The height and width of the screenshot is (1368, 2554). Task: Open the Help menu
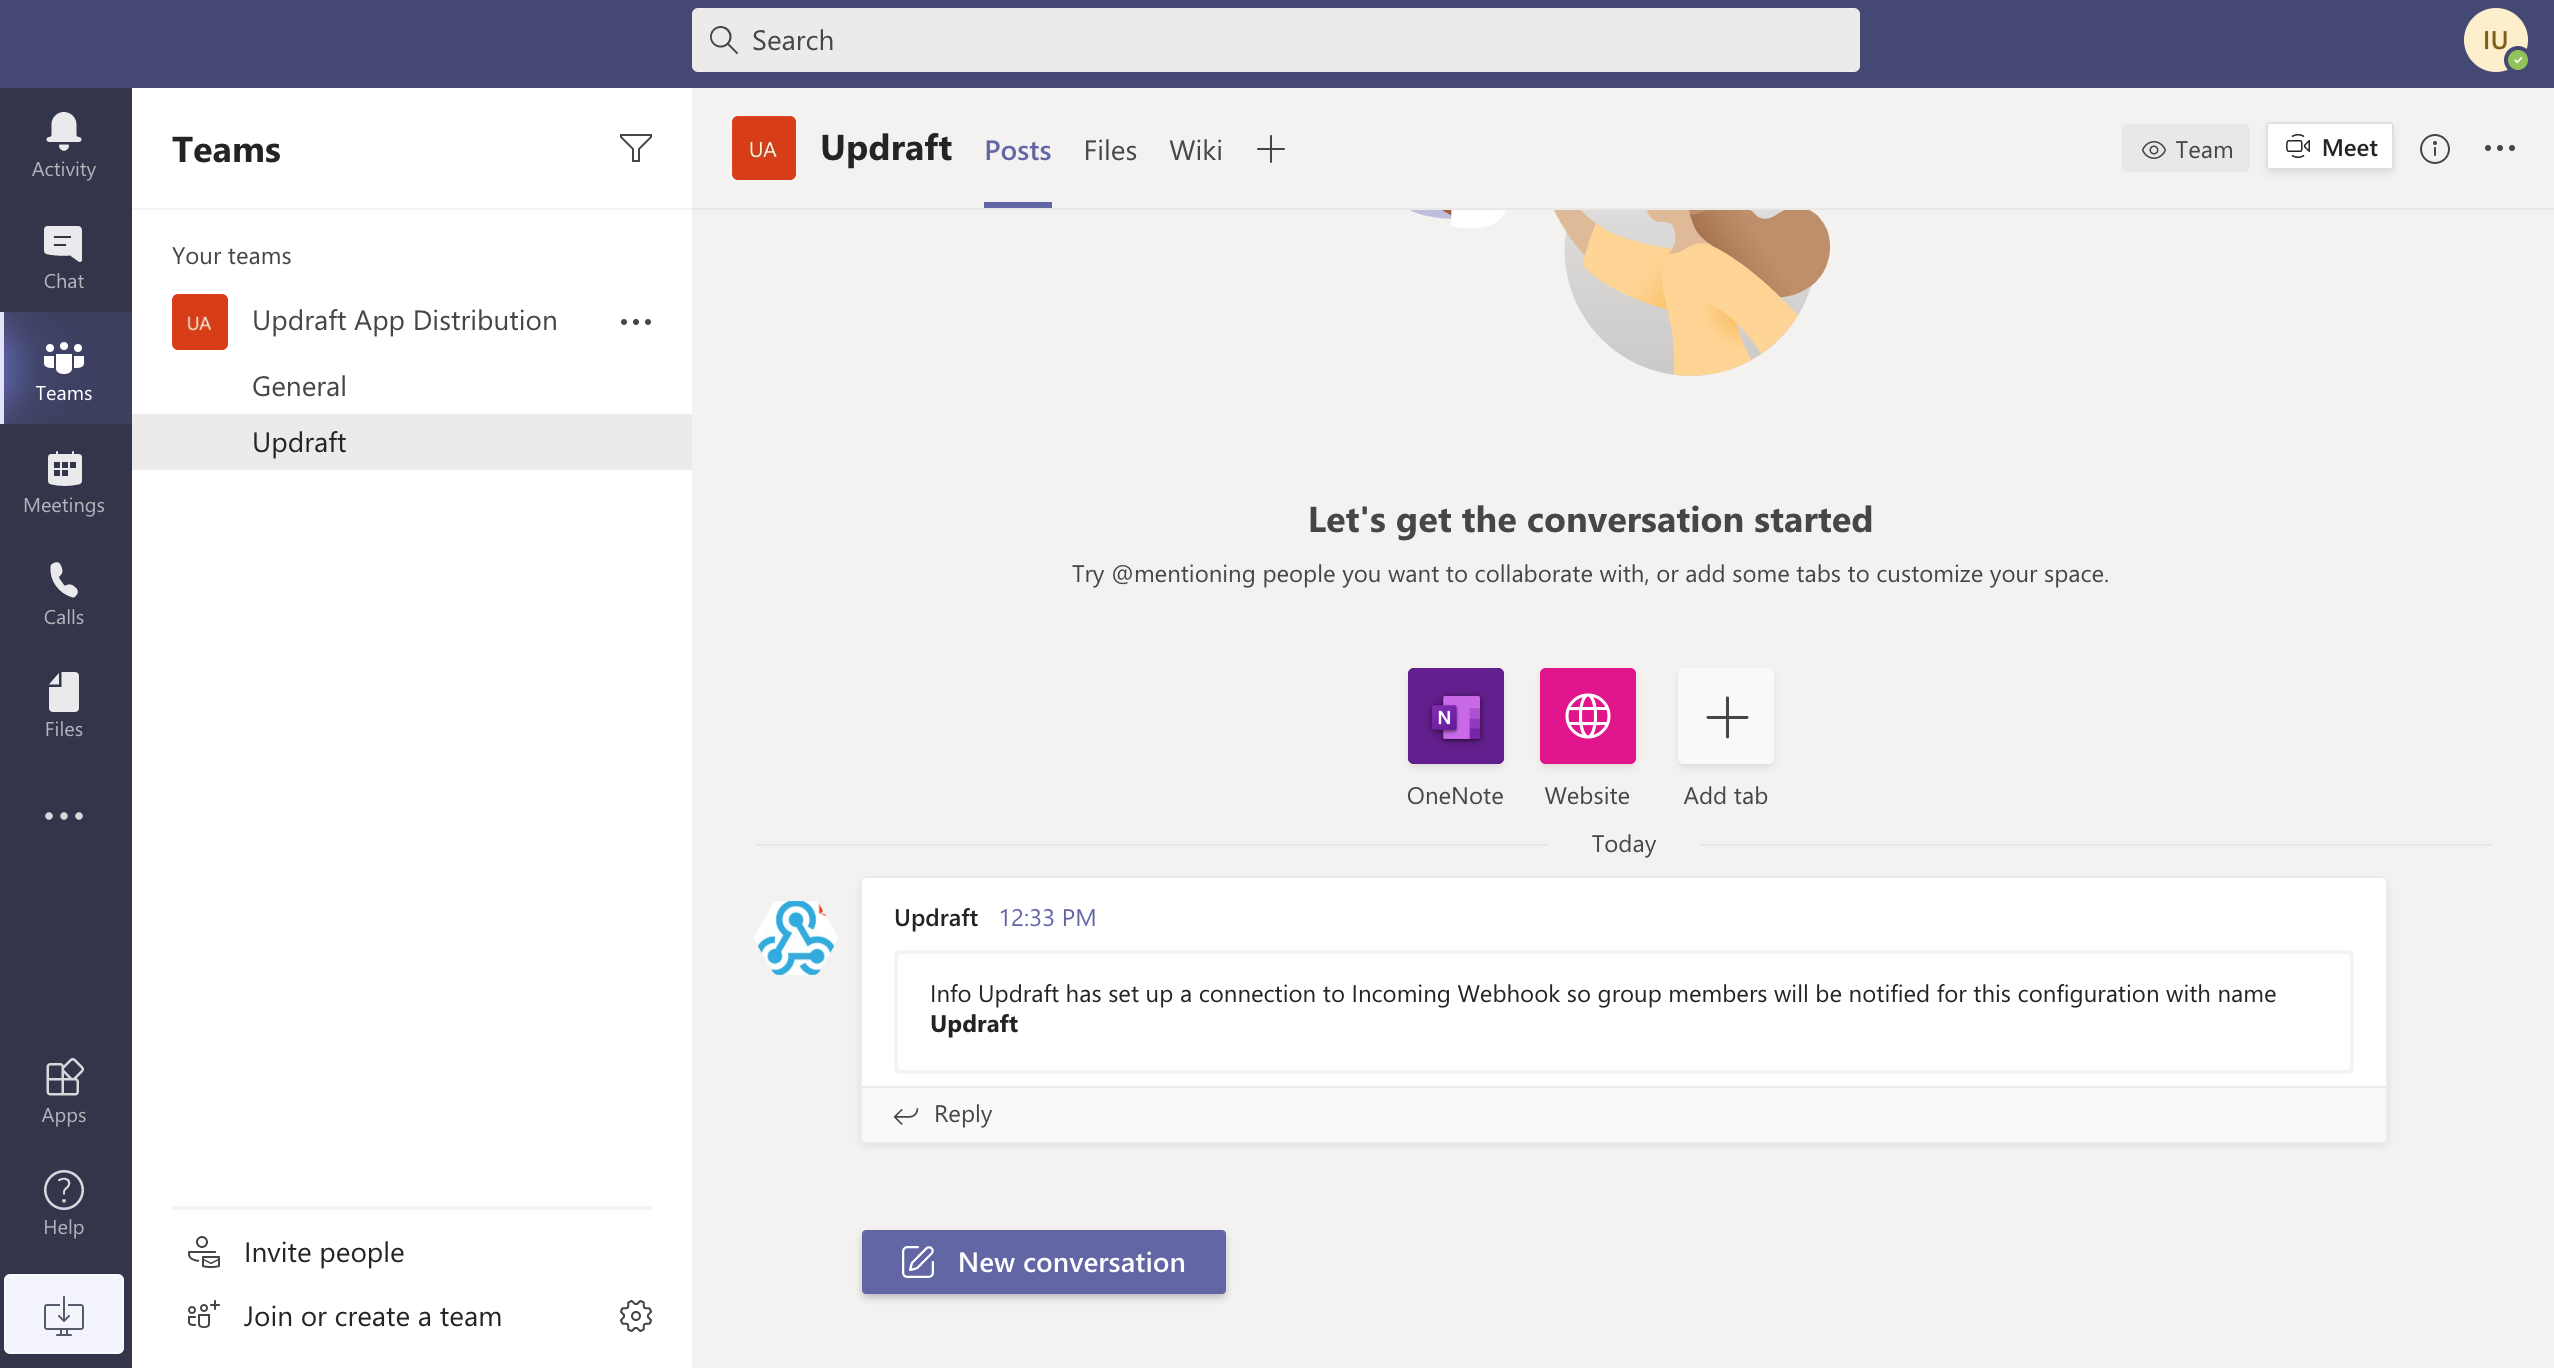(x=64, y=1203)
